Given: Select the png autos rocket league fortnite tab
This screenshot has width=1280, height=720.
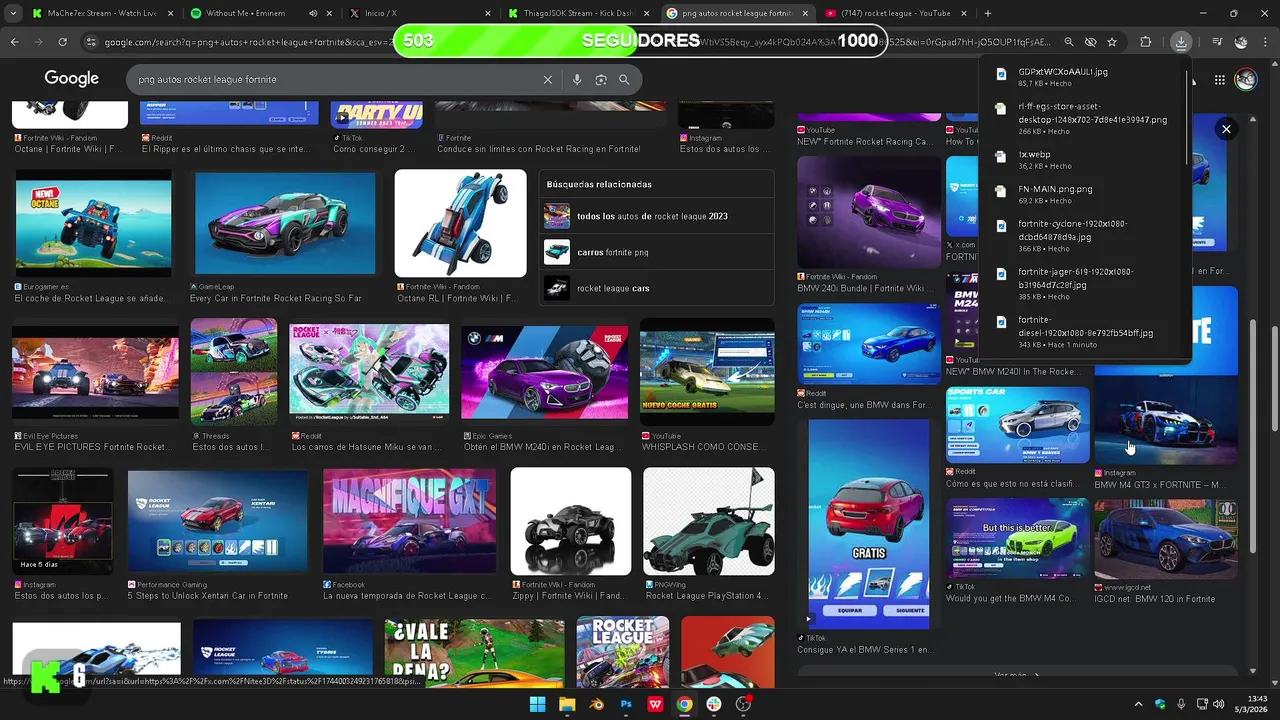Looking at the screenshot, I should coord(738,13).
